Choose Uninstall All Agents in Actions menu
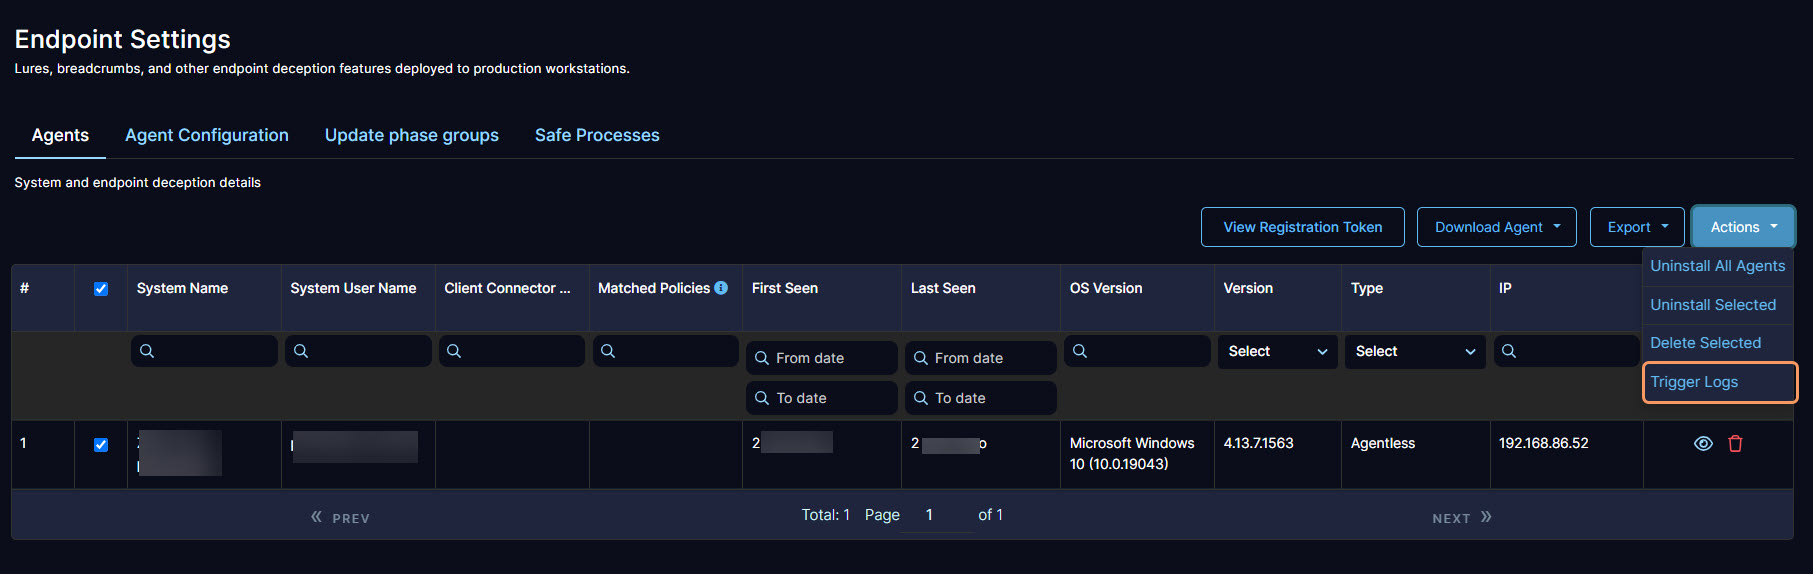The image size is (1813, 574). 1717,266
